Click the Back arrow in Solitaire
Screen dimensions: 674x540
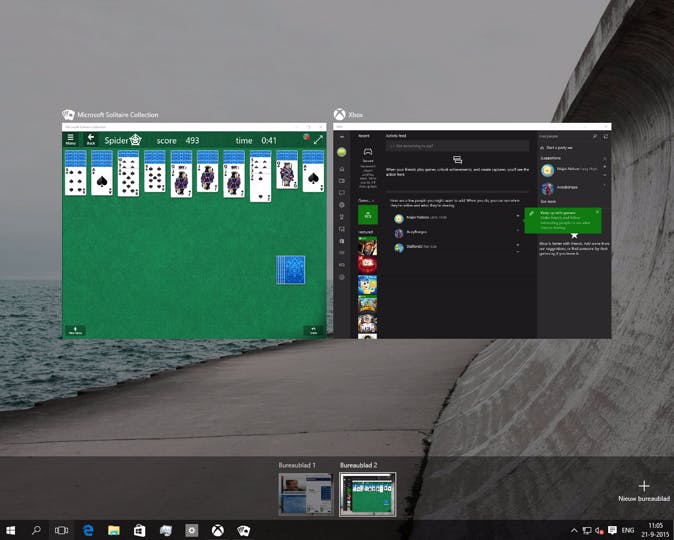(91, 139)
